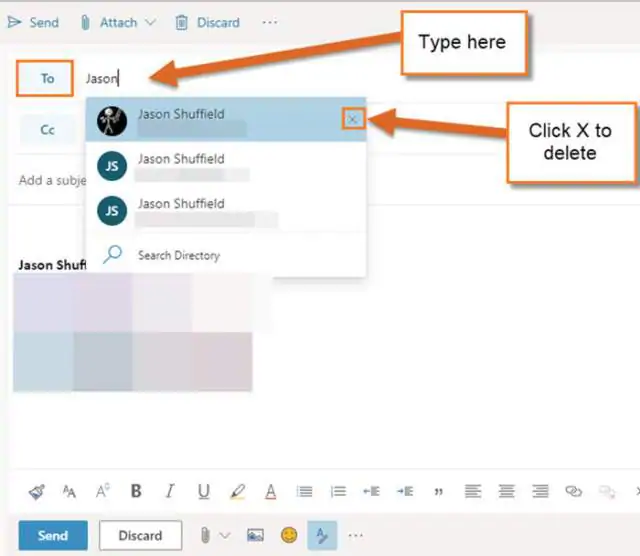This screenshot has height=556, width=640.
Task: Toggle the formatting options button
Action: (x=322, y=535)
